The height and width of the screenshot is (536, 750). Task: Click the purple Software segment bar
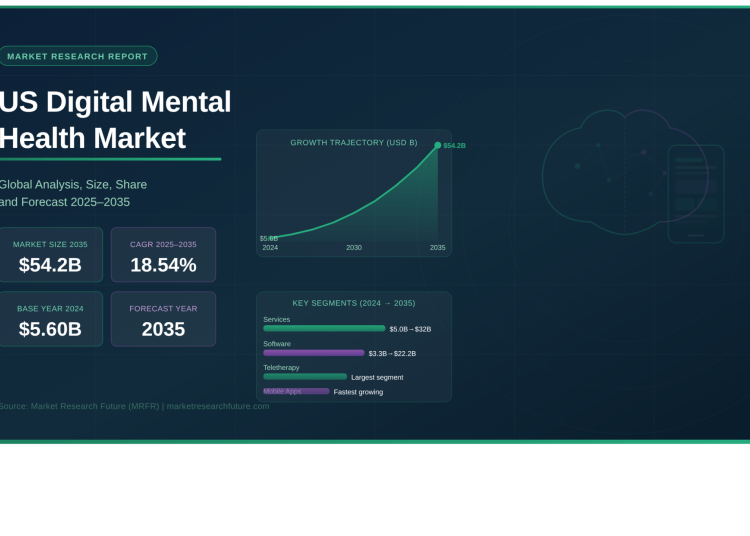tap(313, 353)
